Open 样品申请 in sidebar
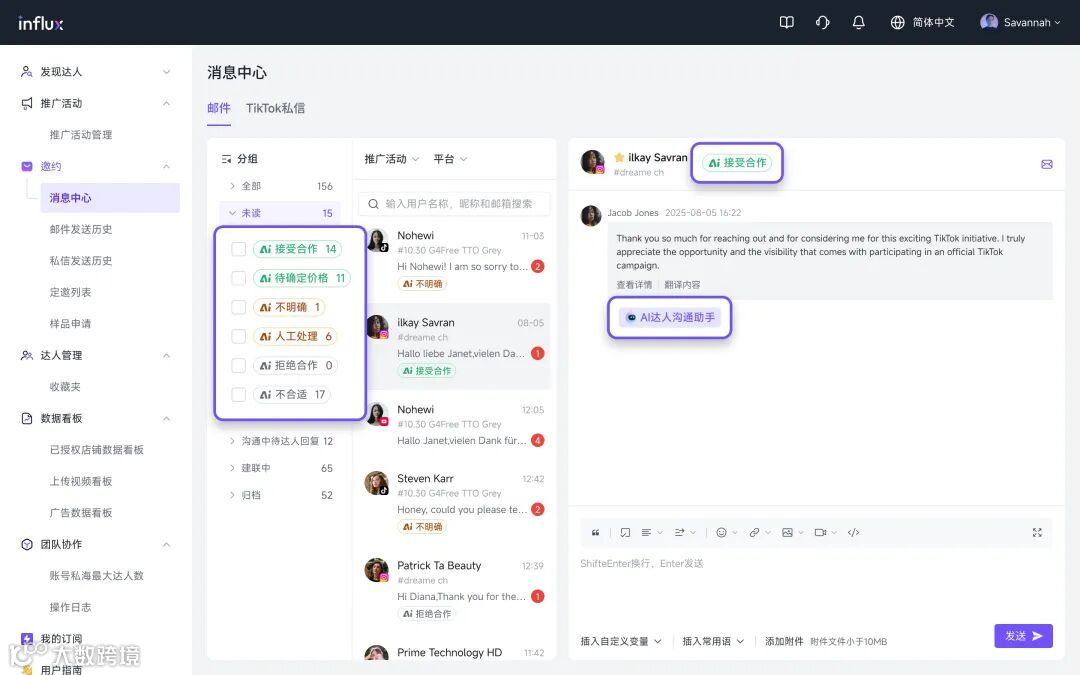 coord(70,324)
